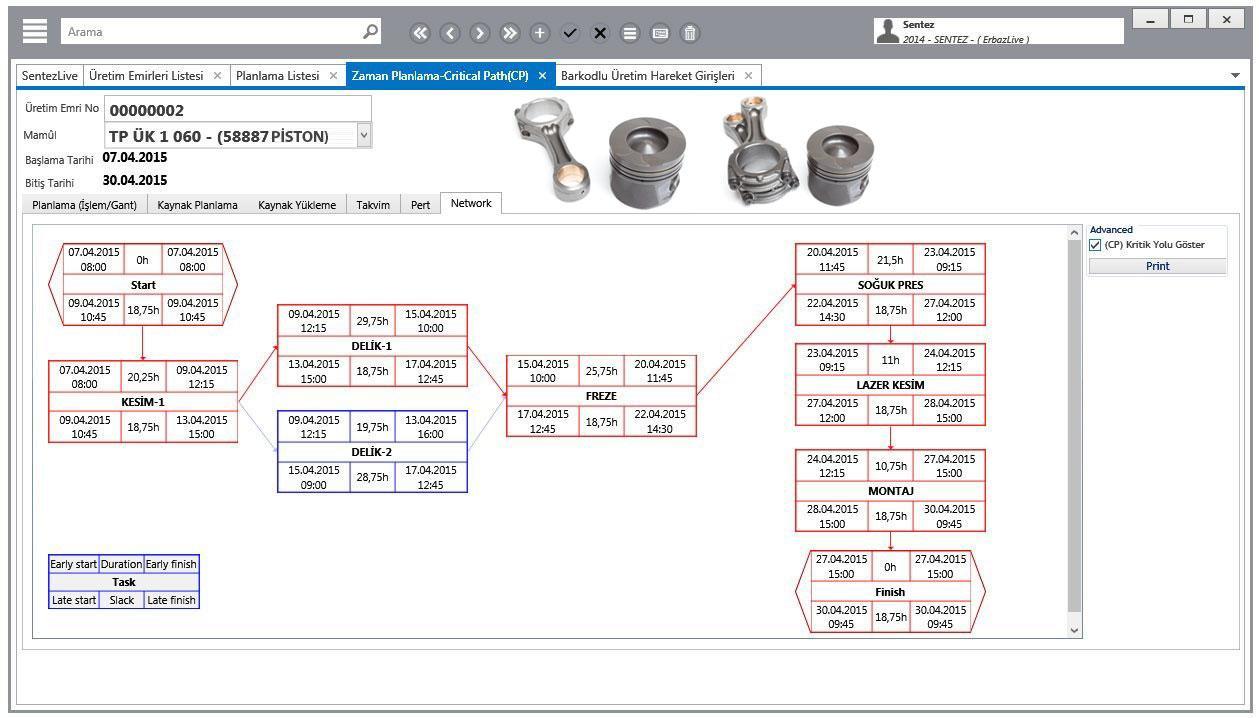Click Üretim Emri No field 00000002
The height and width of the screenshot is (718, 1259).
pyautogui.click(x=237, y=109)
